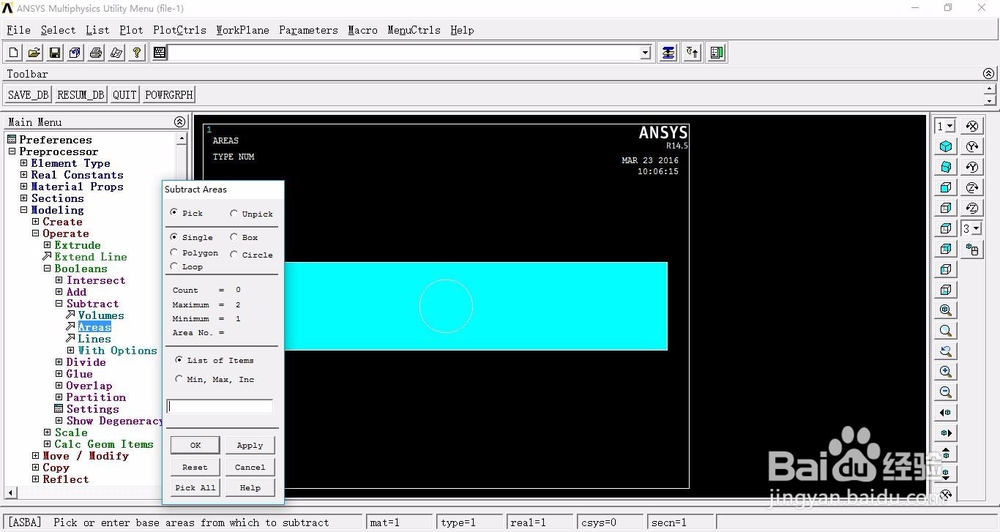Viewport: 1000px width, 532px height.
Task: Select the oblique view icon
Action: click(x=946, y=167)
